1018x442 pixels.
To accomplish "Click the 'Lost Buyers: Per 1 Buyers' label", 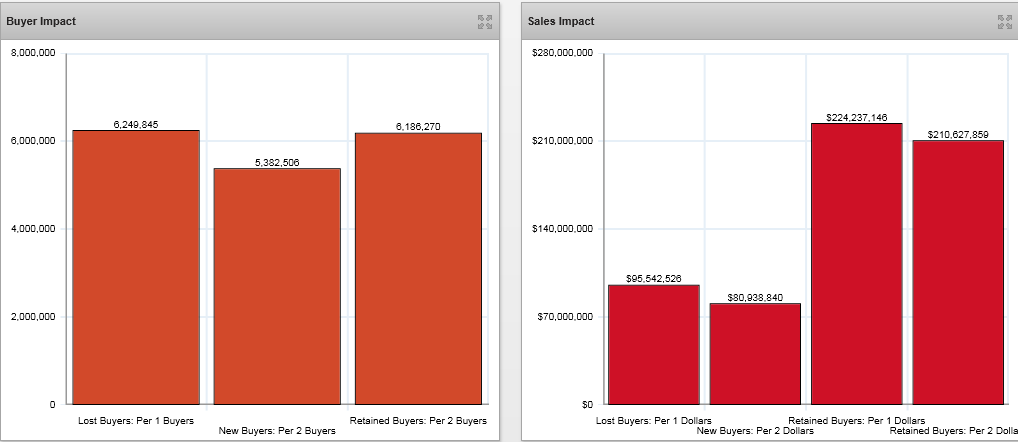I will pyautogui.click(x=136, y=421).
